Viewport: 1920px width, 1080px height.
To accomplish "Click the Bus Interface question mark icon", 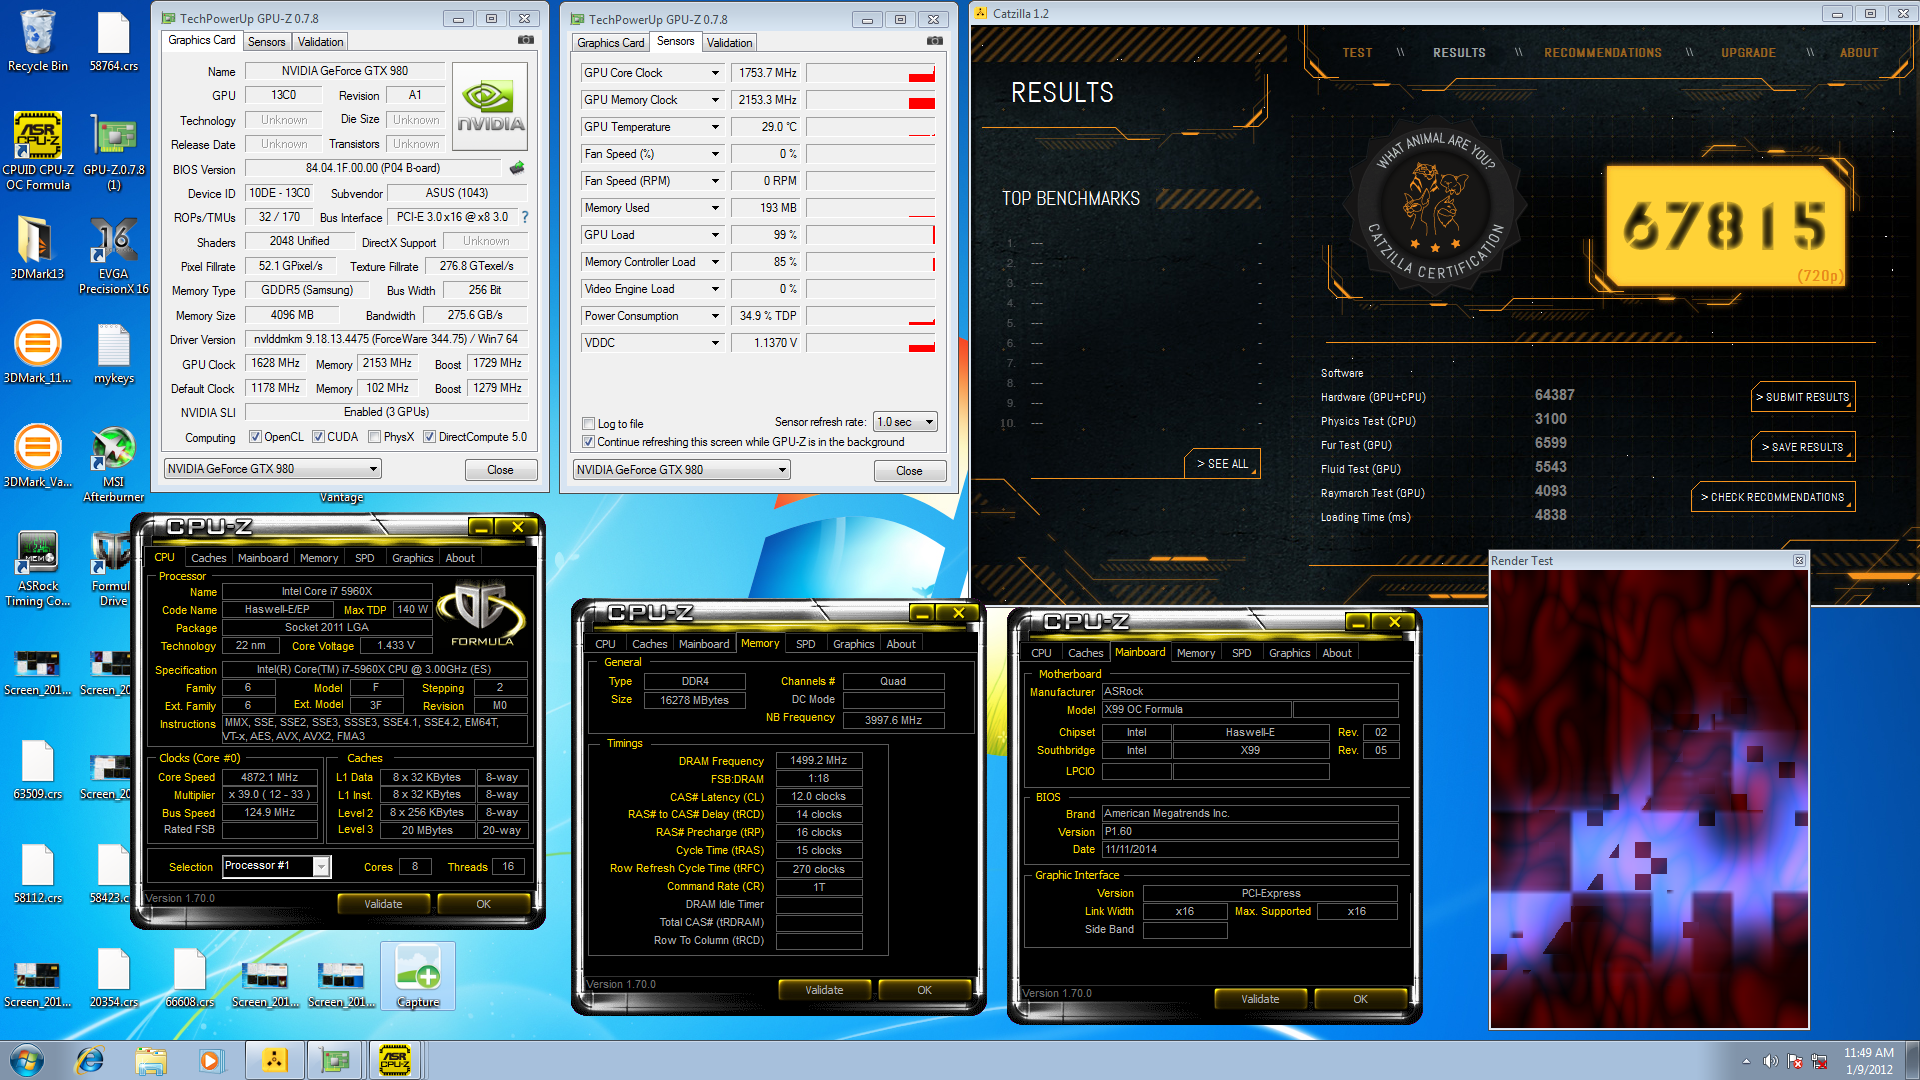I will [525, 217].
